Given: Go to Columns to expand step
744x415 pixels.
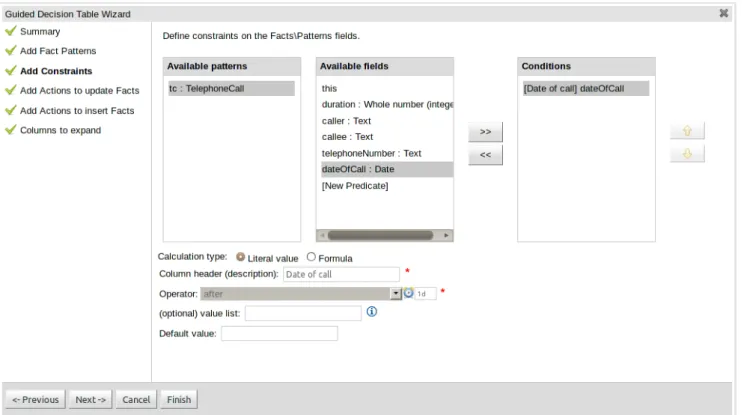Looking at the screenshot, I should [60, 130].
